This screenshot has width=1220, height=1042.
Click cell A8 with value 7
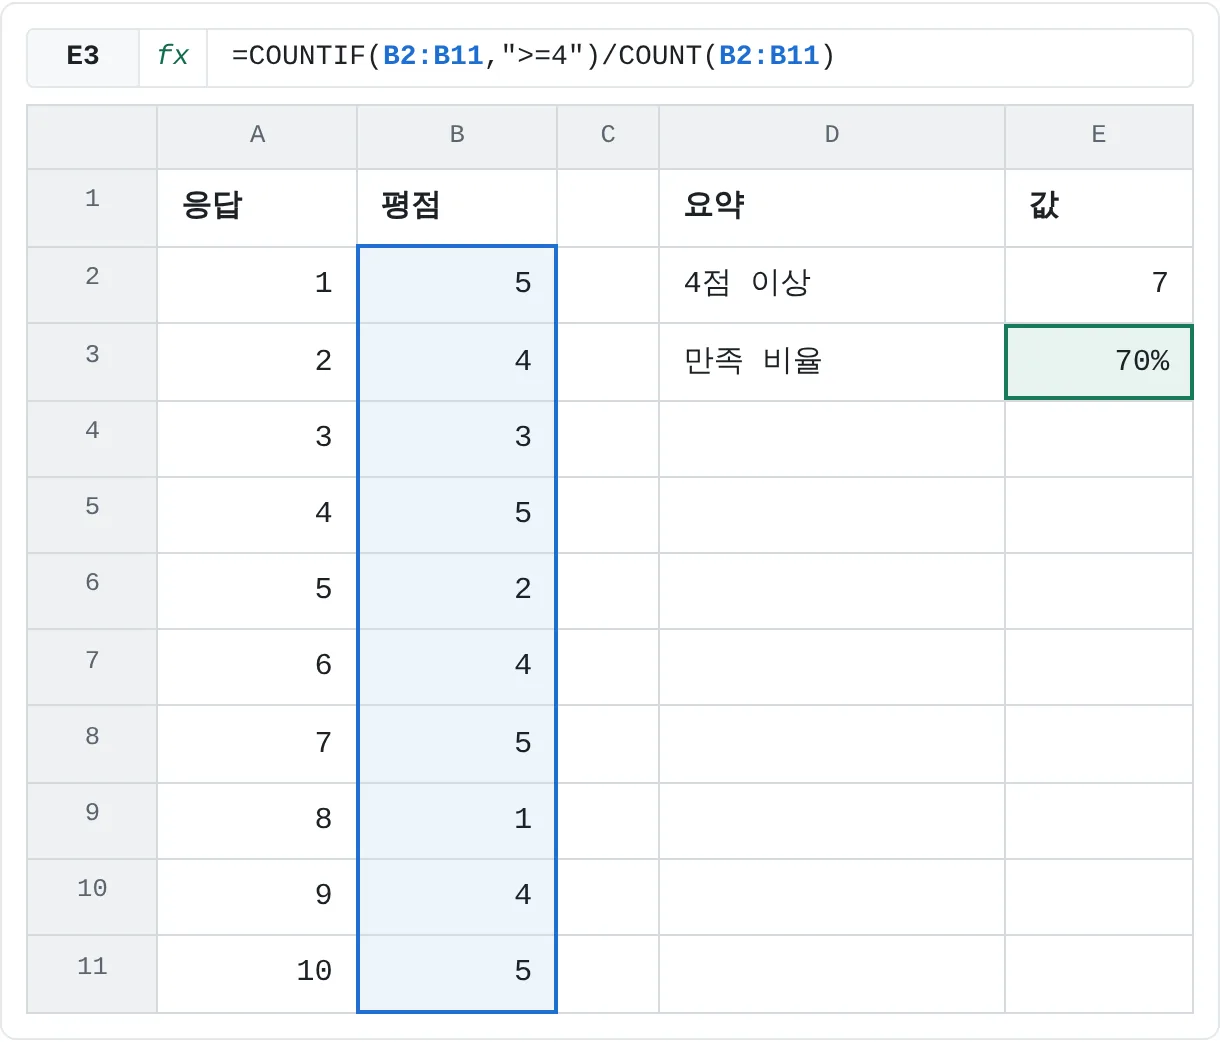[257, 744]
